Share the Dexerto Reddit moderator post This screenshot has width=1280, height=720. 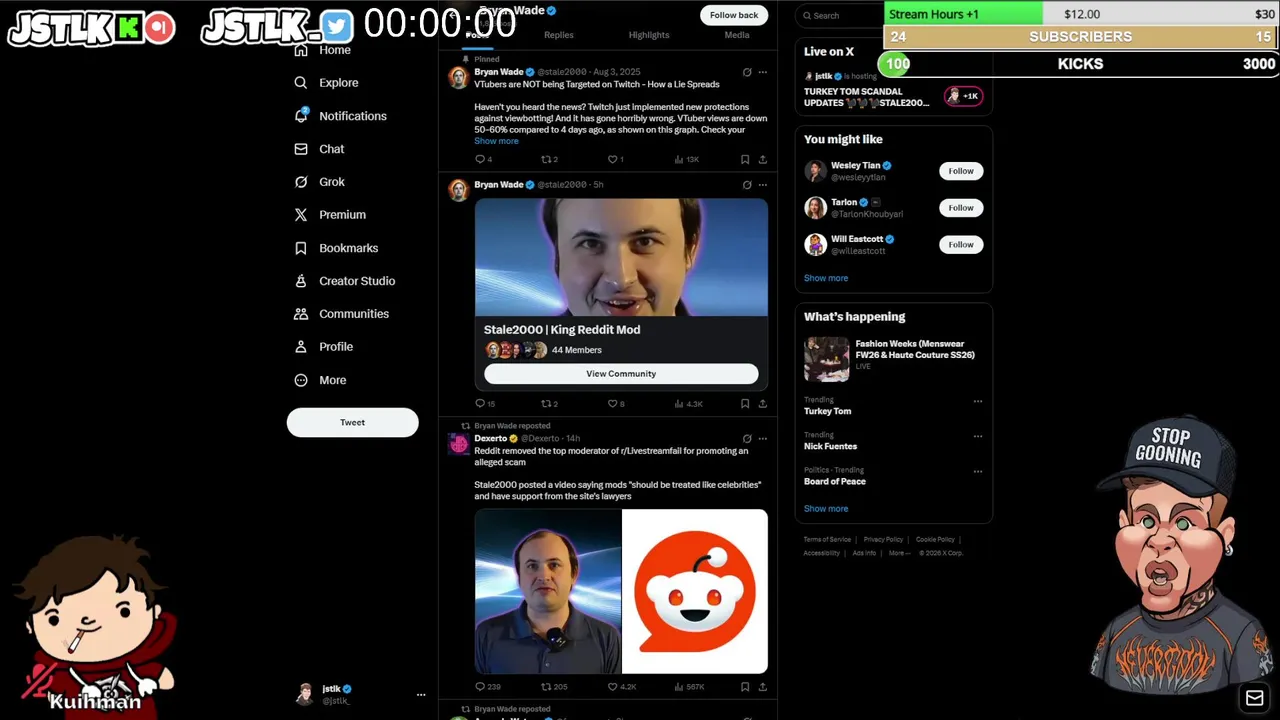coord(762,687)
